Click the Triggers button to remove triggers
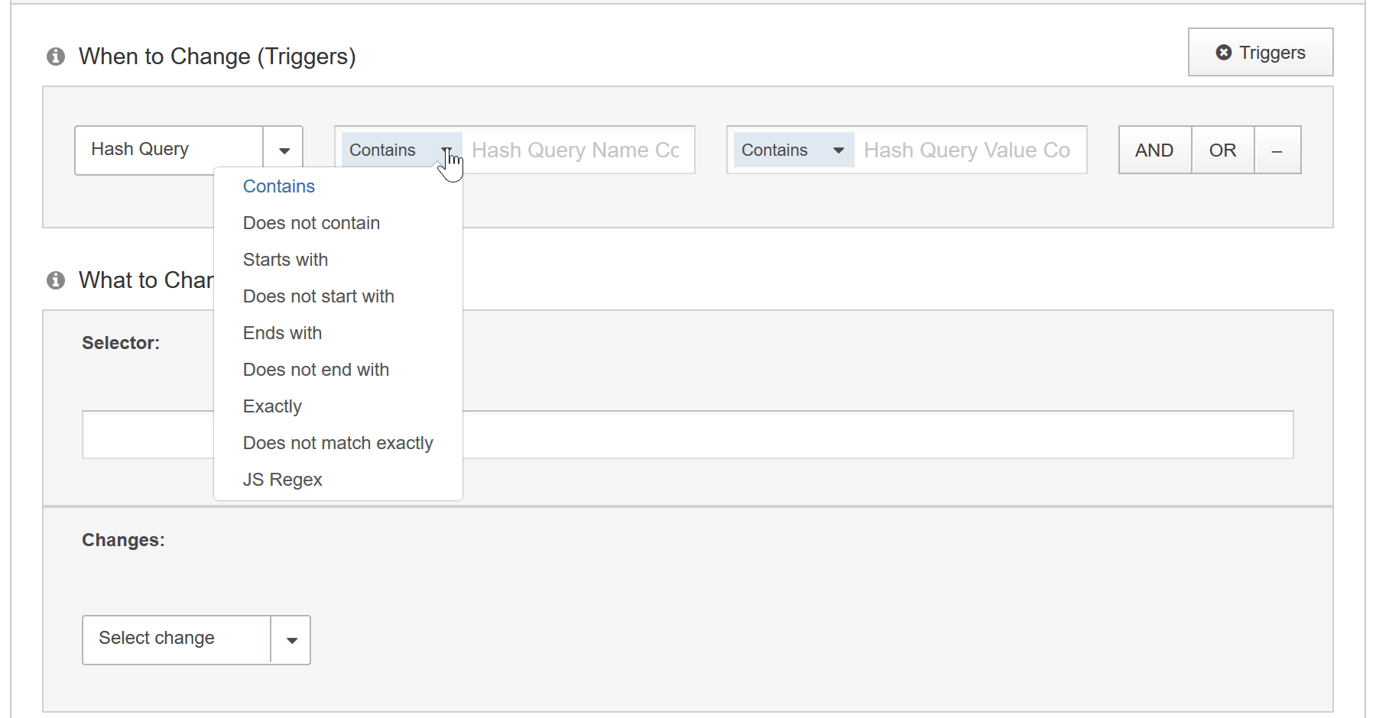Image resolution: width=1376 pixels, height=718 pixels. (x=1260, y=51)
